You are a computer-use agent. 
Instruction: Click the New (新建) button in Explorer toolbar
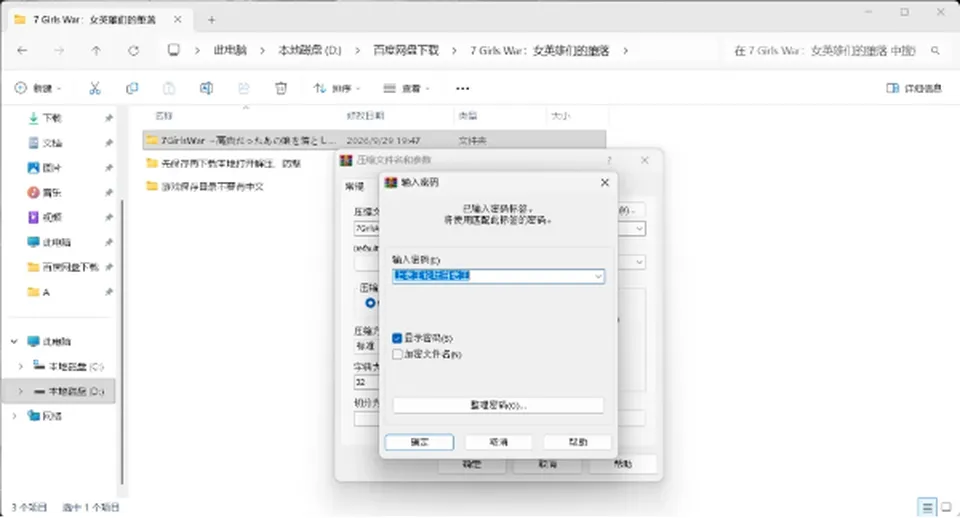[38, 88]
